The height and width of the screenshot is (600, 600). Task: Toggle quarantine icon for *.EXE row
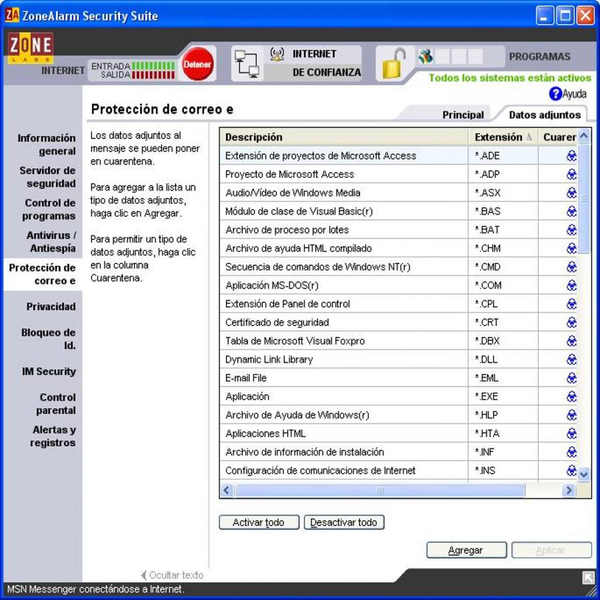click(571, 396)
